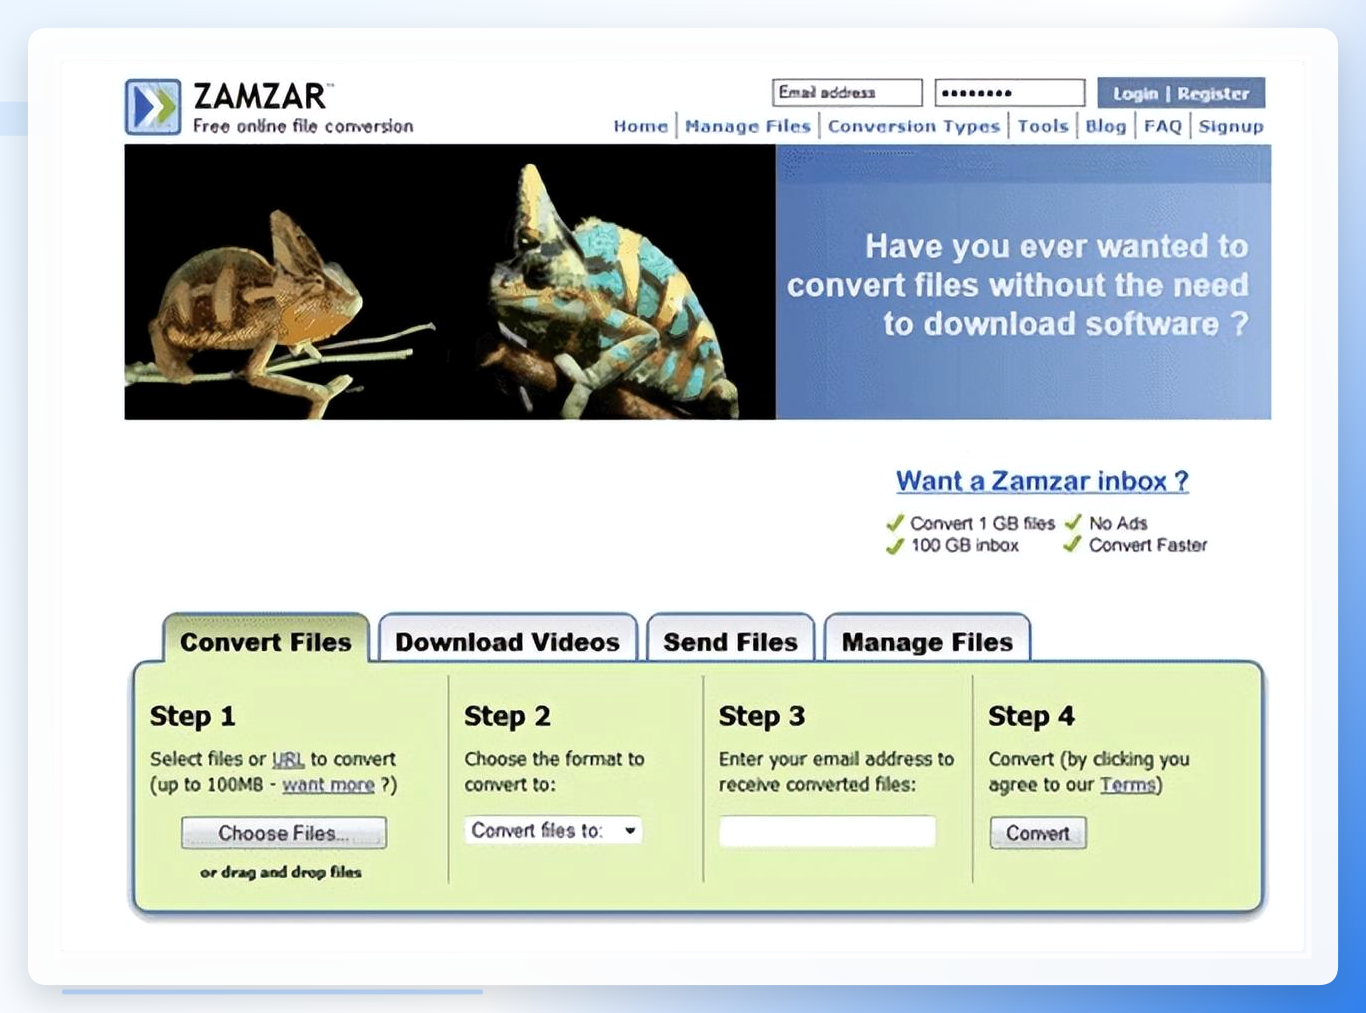Expand the 'Convert files to' dropdown
The height and width of the screenshot is (1013, 1366).
553,830
